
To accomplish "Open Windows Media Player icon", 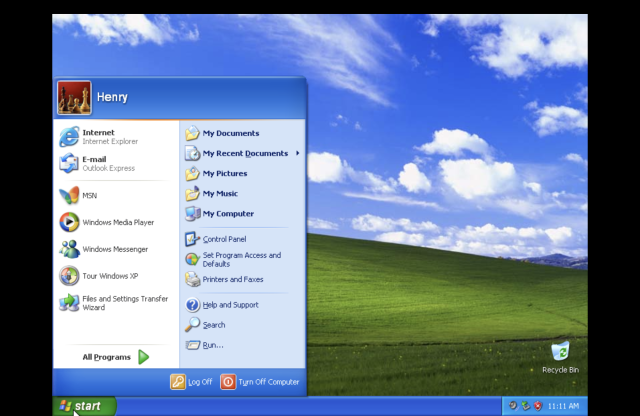I will coord(69,222).
